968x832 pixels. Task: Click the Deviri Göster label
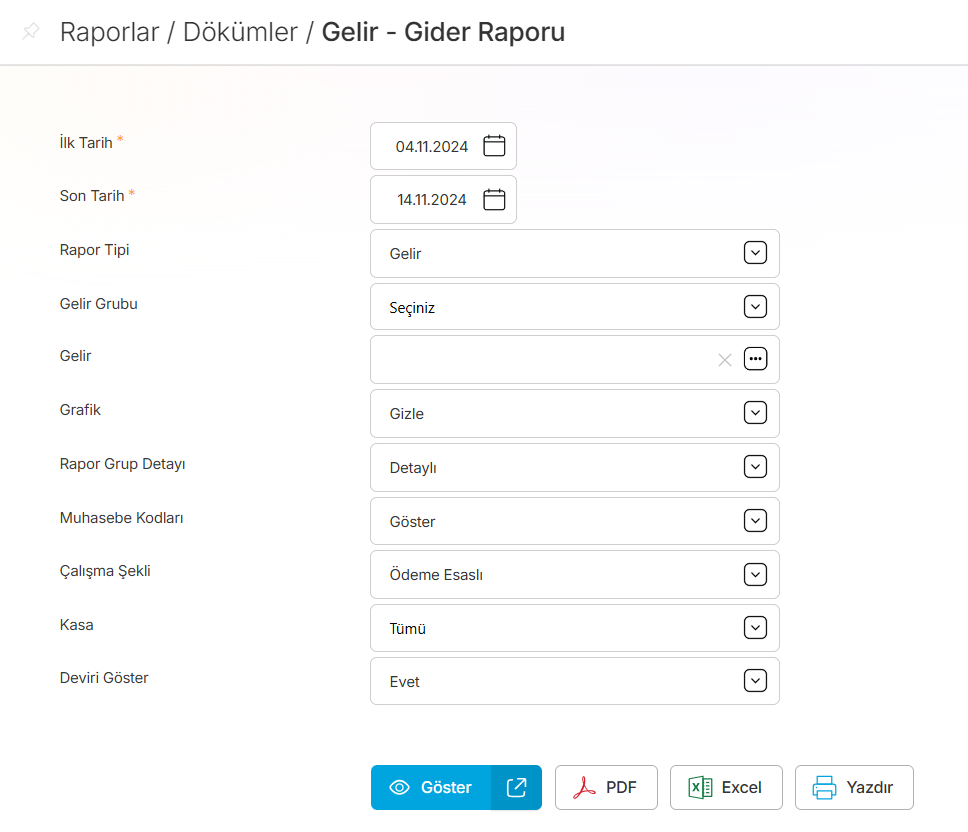[104, 678]
